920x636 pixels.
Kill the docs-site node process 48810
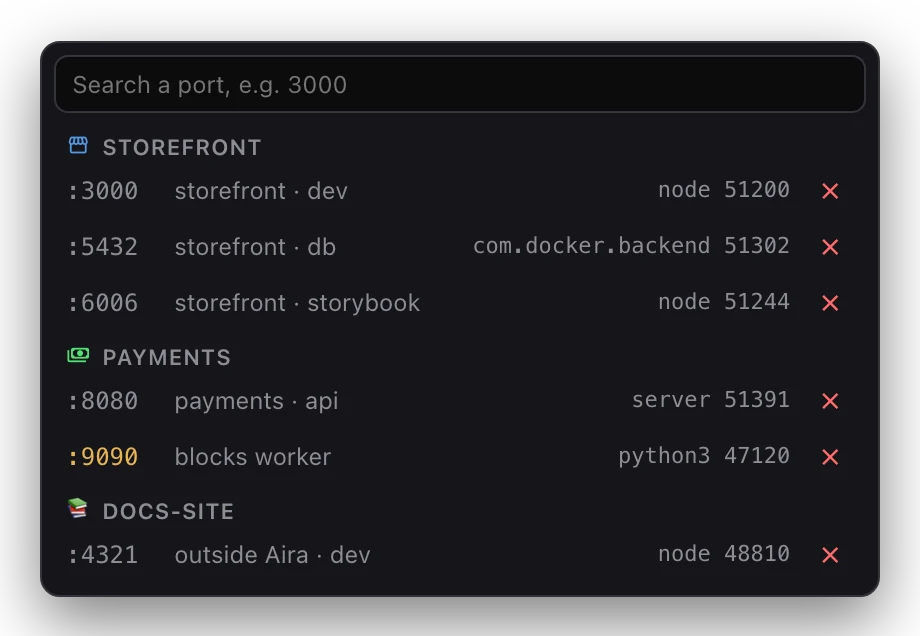coord(830,554)
